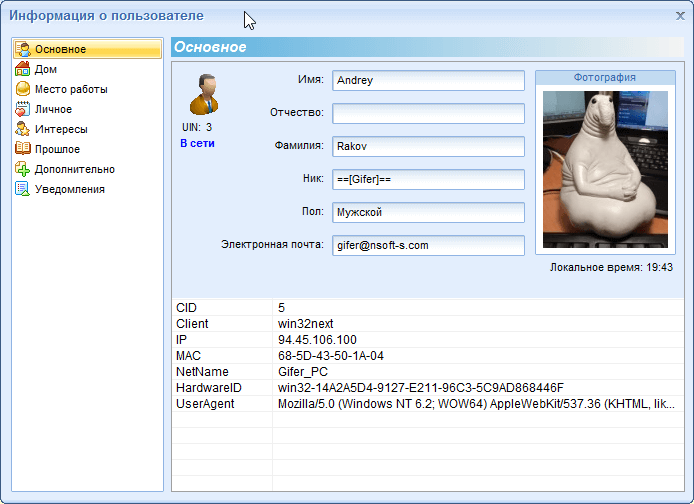This screenshot has width=694, height=504.
Task: Click the Дом home icon
Action: tap(23, 69)
